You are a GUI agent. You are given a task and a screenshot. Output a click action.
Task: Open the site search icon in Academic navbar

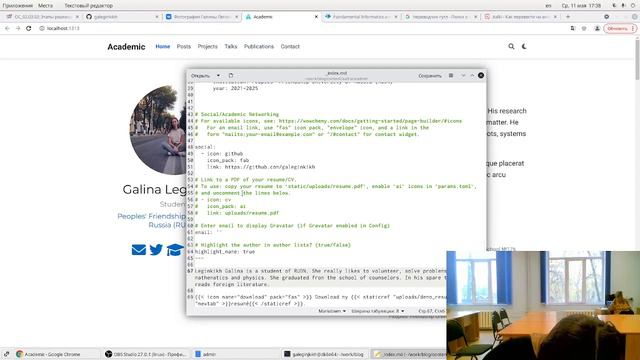(x=511, y=47)
